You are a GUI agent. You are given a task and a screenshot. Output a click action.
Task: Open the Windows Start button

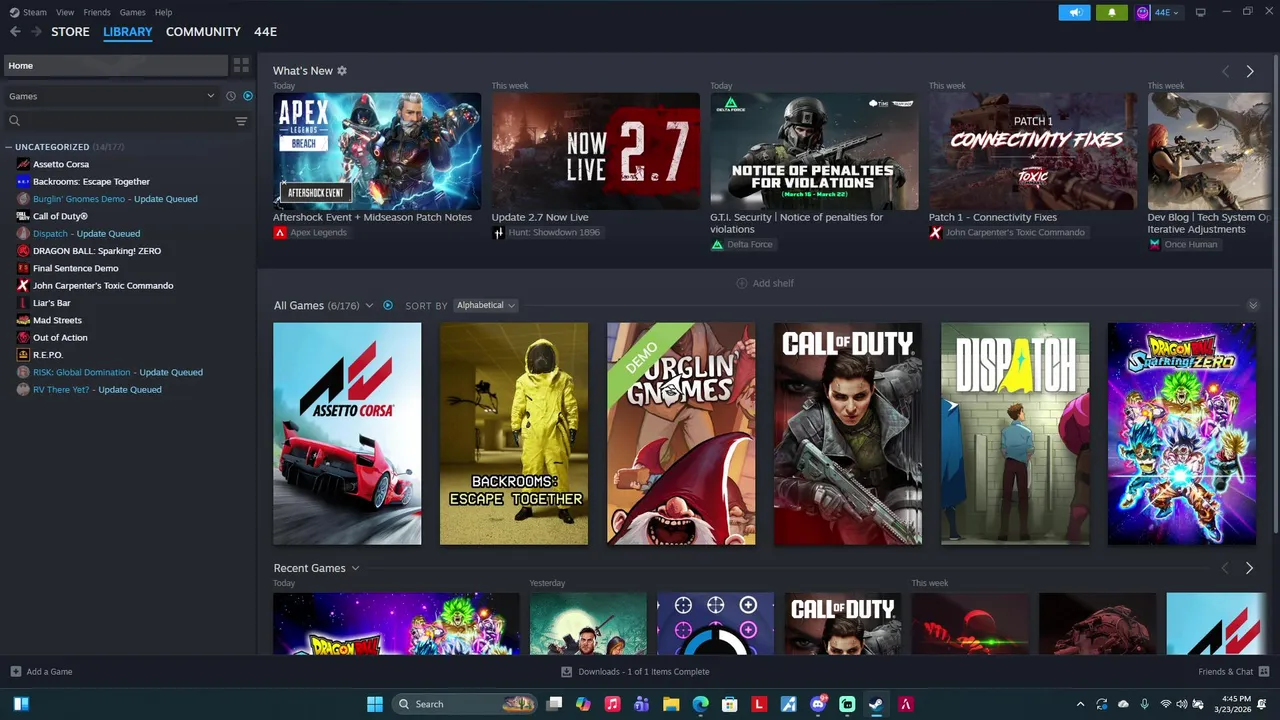tap(375, 704)
